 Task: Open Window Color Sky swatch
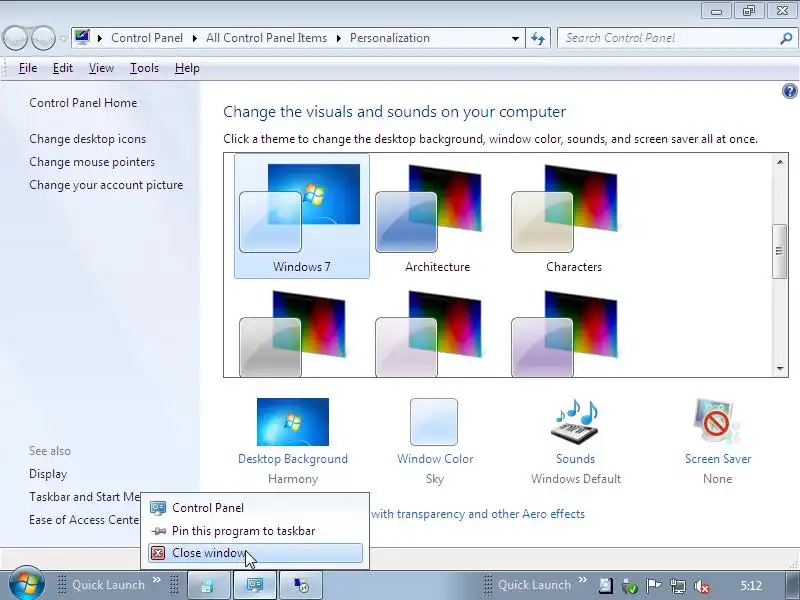click(x=434, y=422)
